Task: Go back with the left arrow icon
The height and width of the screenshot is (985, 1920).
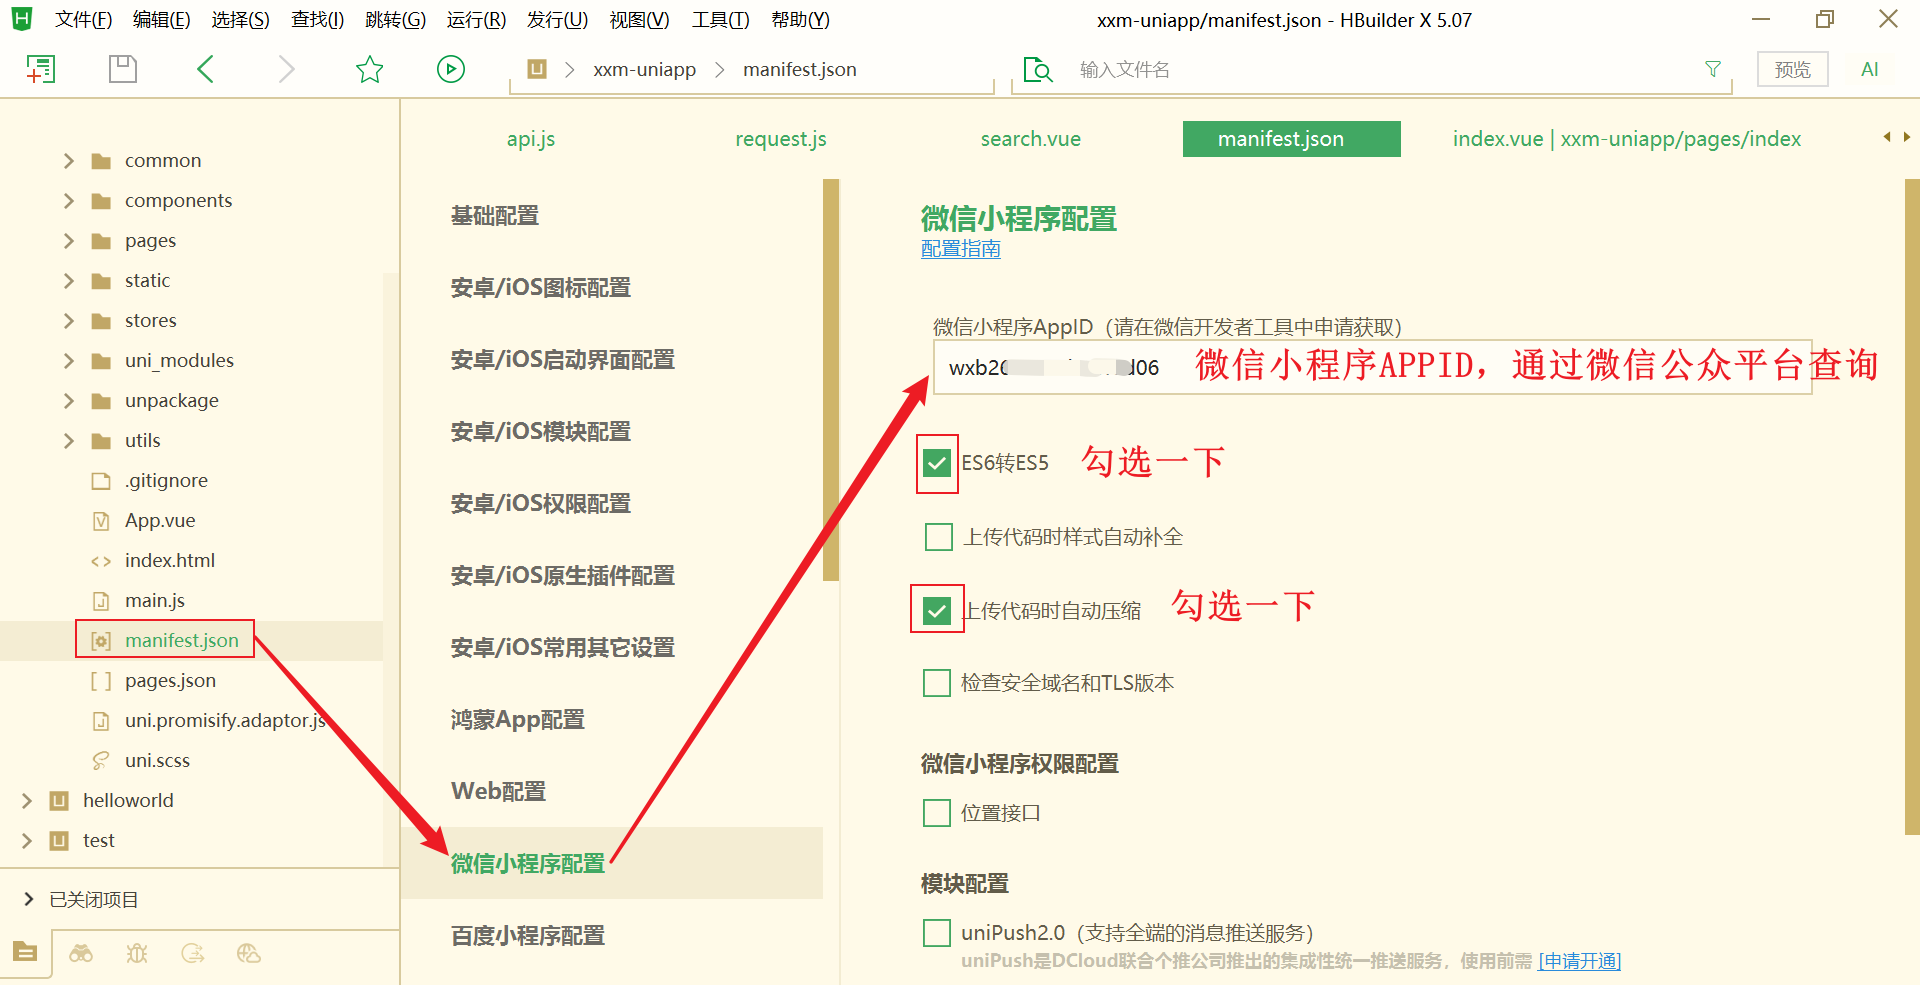Action: tap(205, 69)
